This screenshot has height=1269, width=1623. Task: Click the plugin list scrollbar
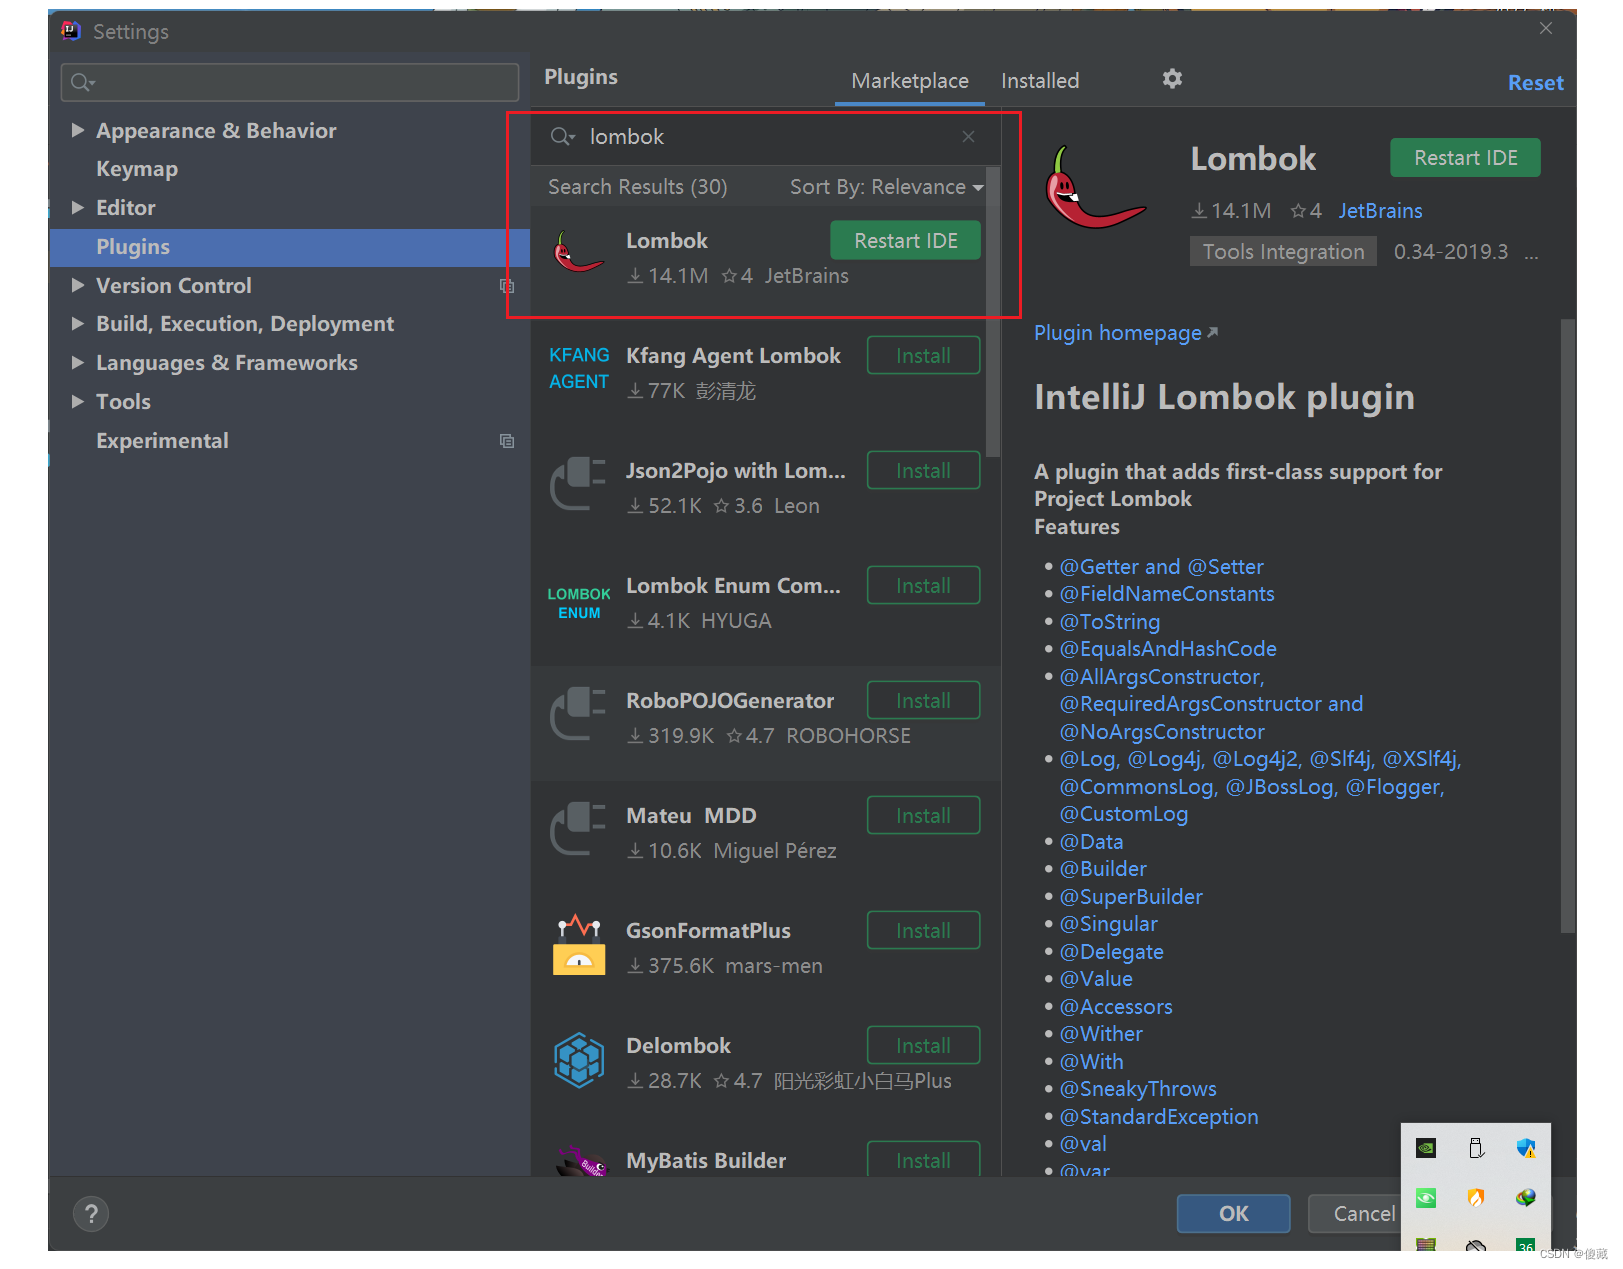993,312
